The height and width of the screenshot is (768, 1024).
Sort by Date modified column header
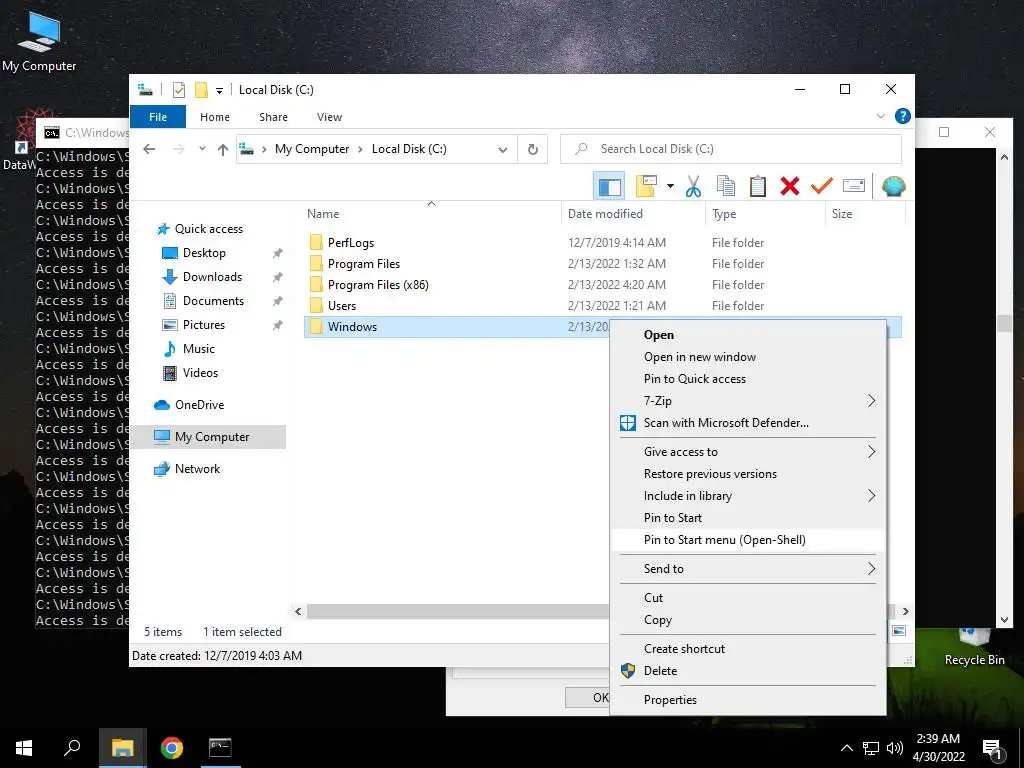coord(633,214)
